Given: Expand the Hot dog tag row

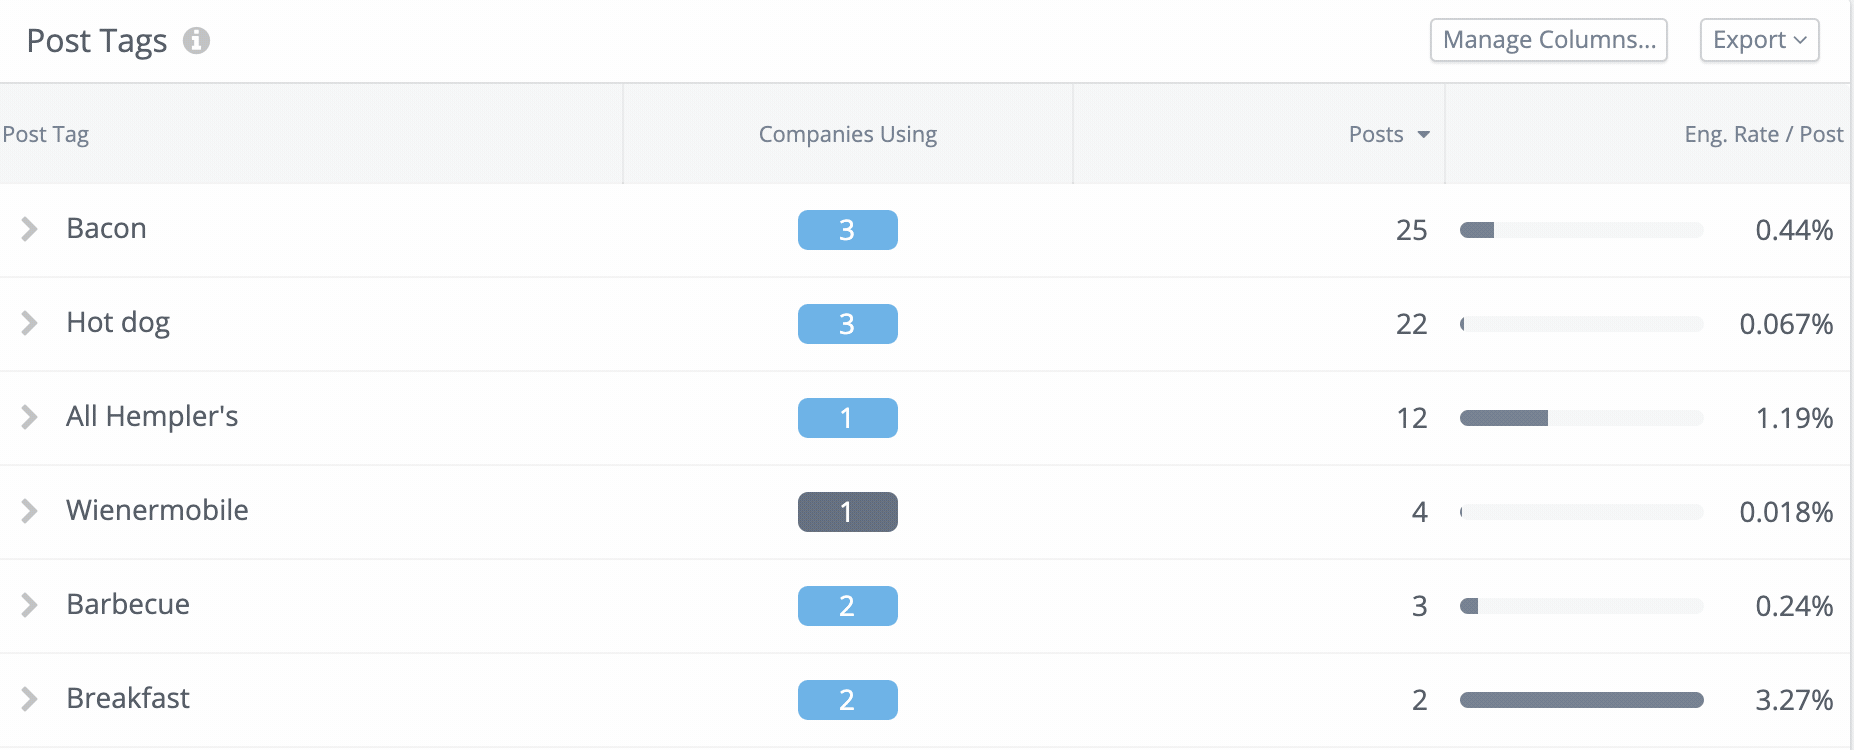Looking at the screenshot, I should [30, 323].
